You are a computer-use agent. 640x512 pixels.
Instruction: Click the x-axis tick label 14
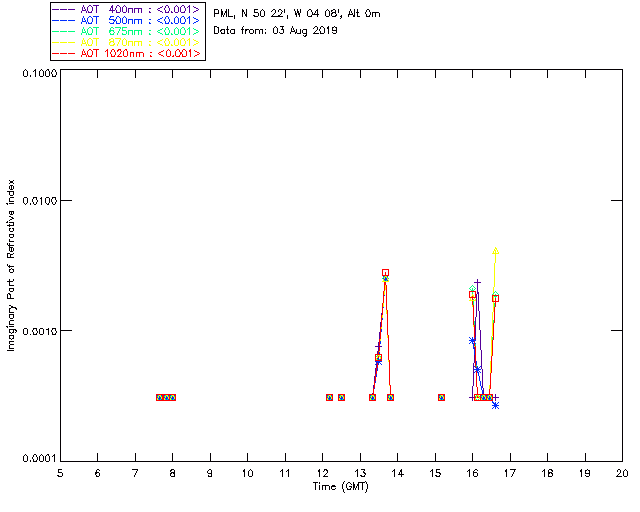(398, 473)
